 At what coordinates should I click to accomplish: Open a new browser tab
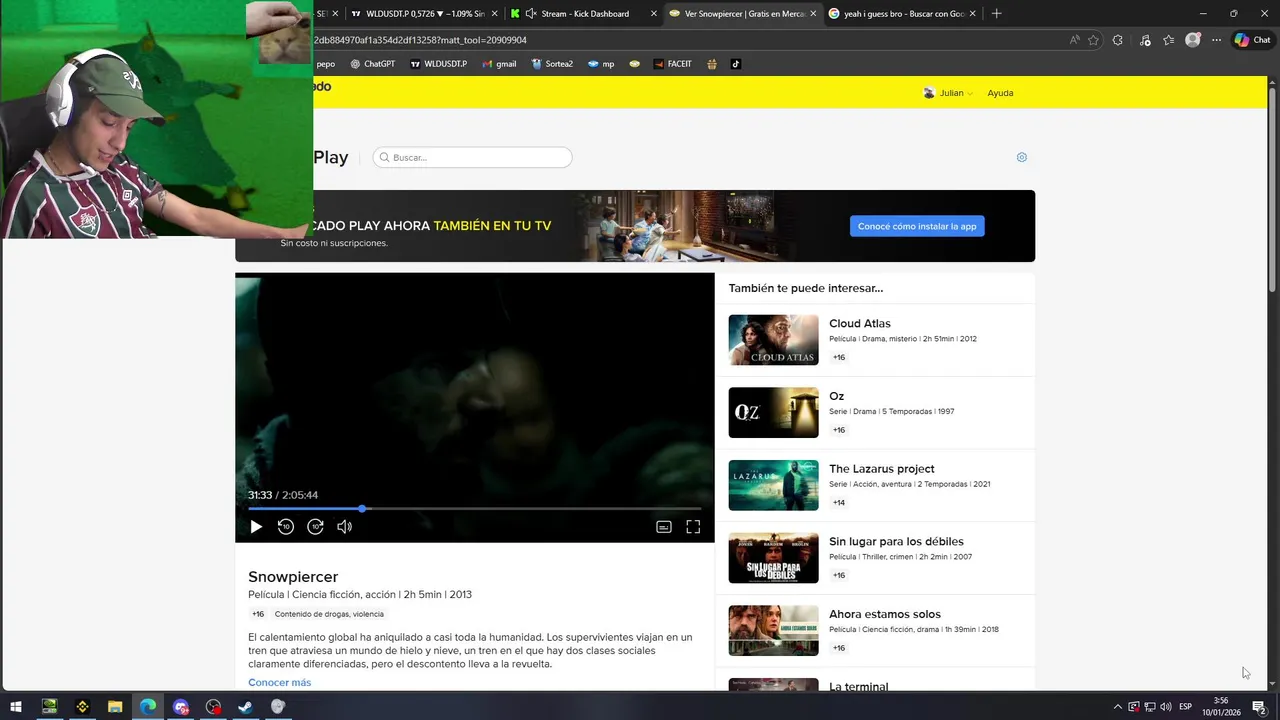(x=996, y=14)
